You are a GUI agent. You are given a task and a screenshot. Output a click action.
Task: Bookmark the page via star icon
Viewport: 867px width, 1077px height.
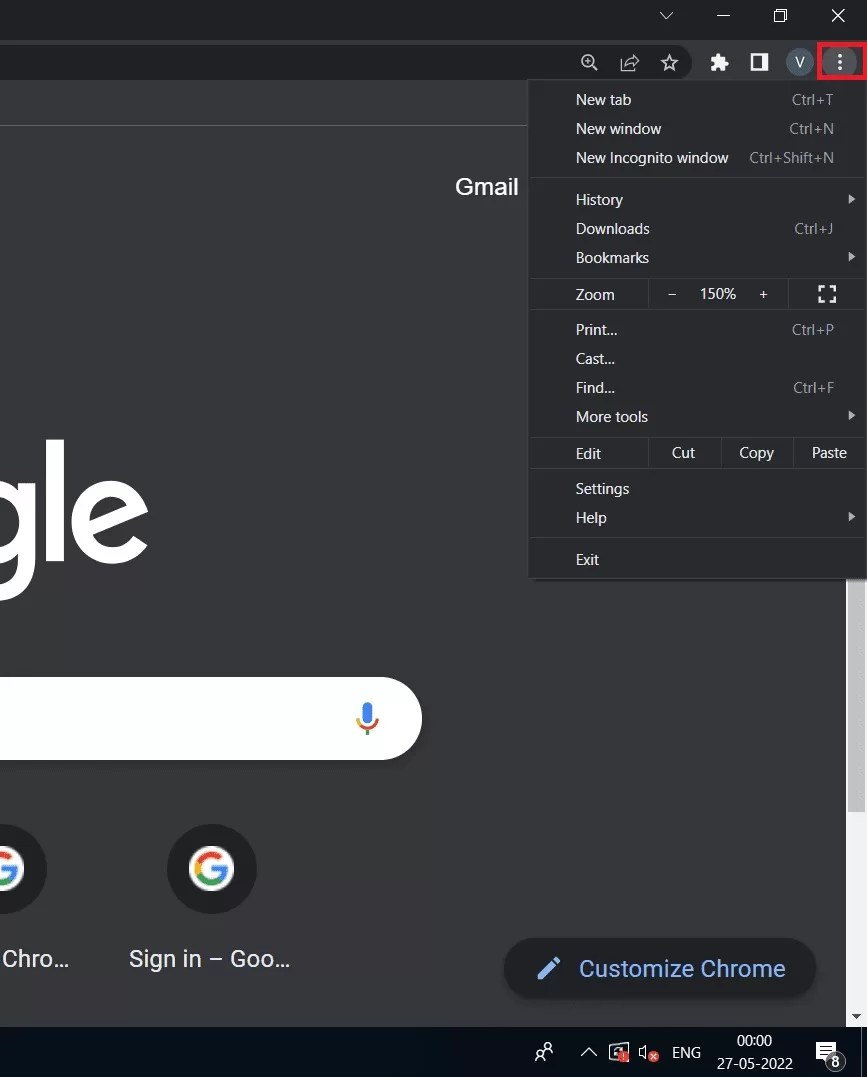pyautogui.click(x=669, y=62)
